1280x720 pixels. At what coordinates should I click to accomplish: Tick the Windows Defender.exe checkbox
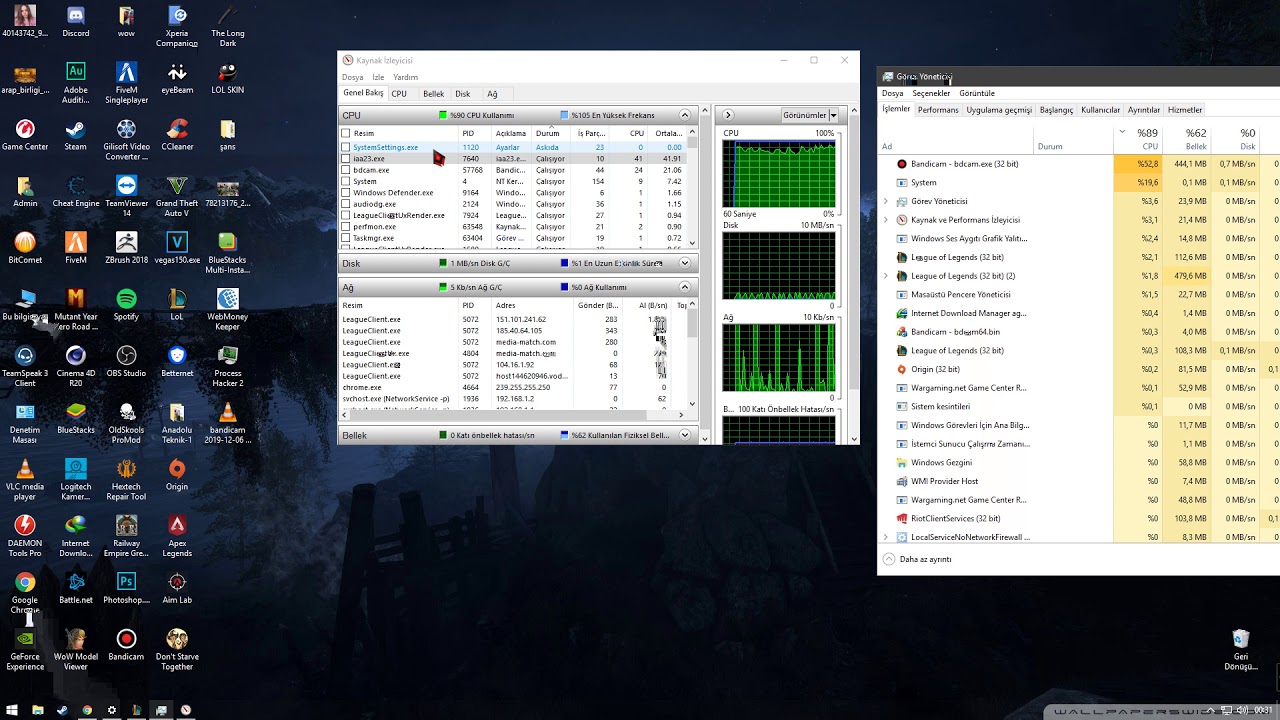(346, 192)
